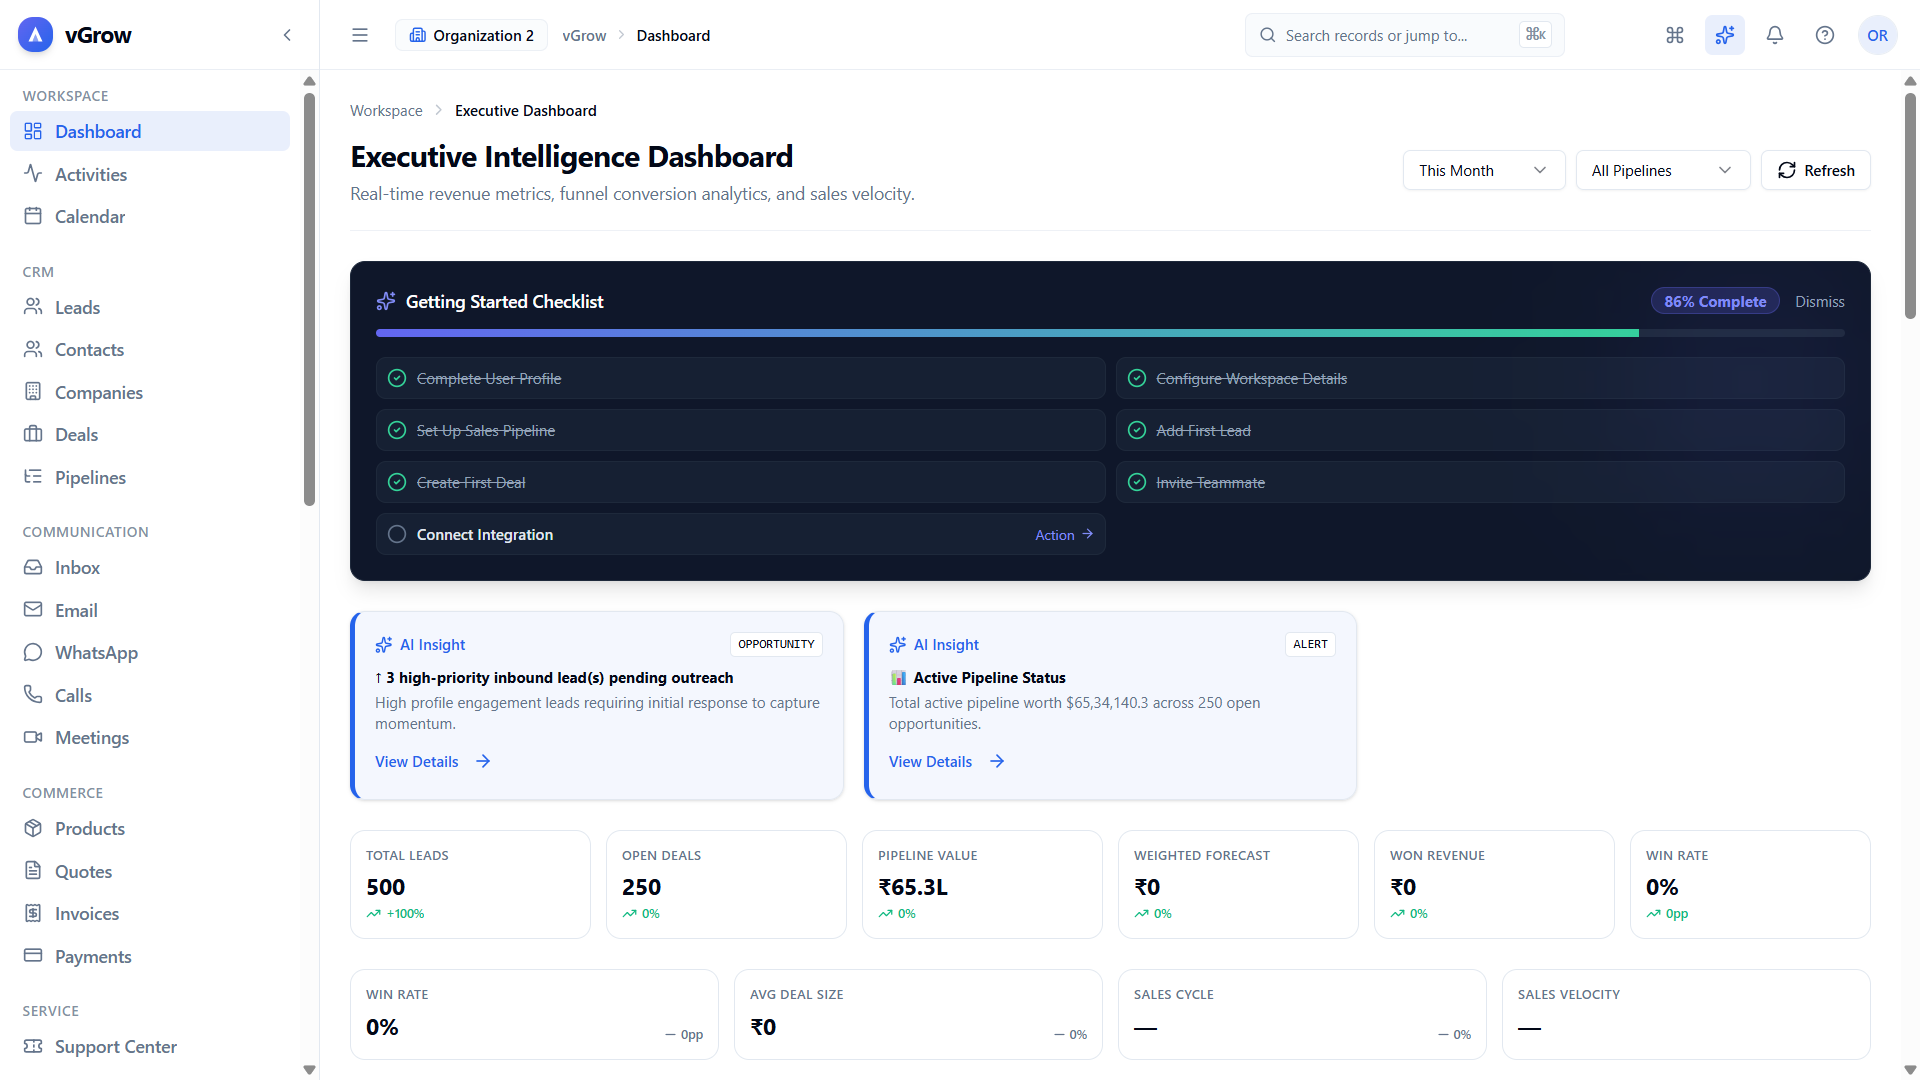Dismiss the Getting Started Checklist
The width and height of the screenshot is (1920, 1080).
pos(1819,301)
